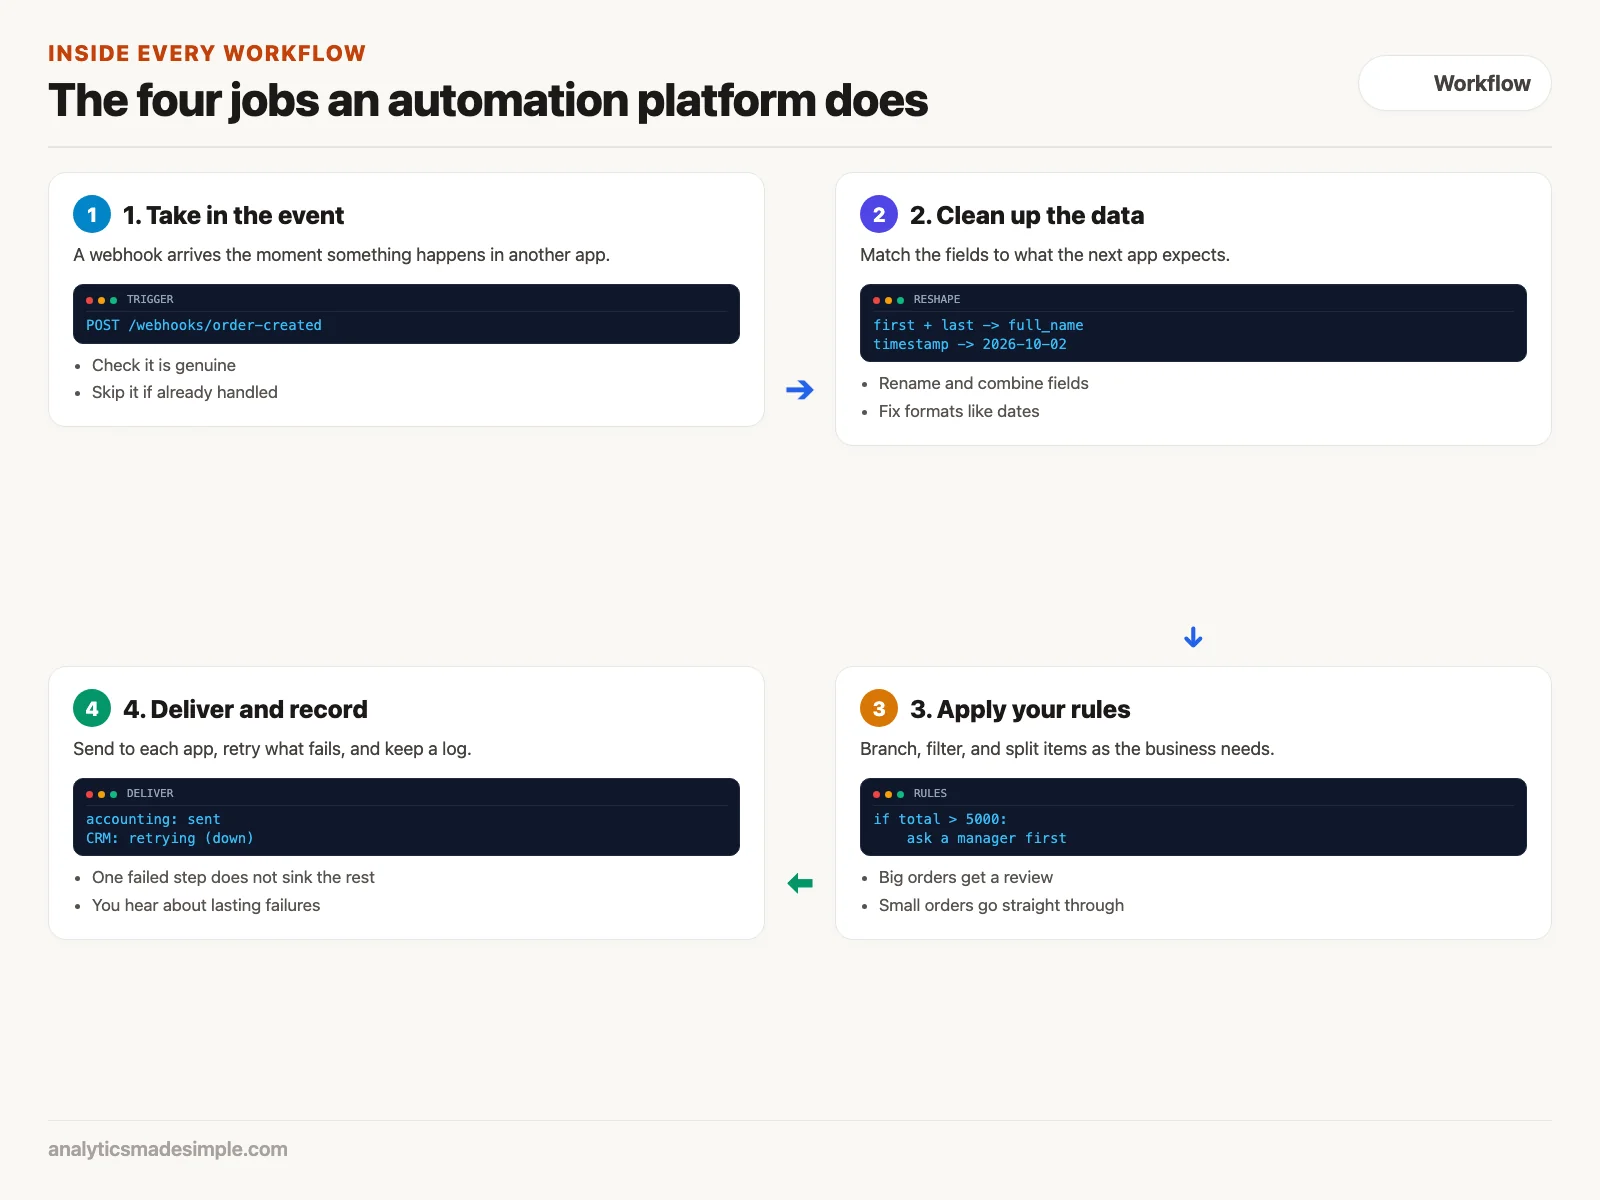Click the 'POST /webhooks/order-created' code line
Viewport: 1600px width, 1200px height.
(204, 325)
